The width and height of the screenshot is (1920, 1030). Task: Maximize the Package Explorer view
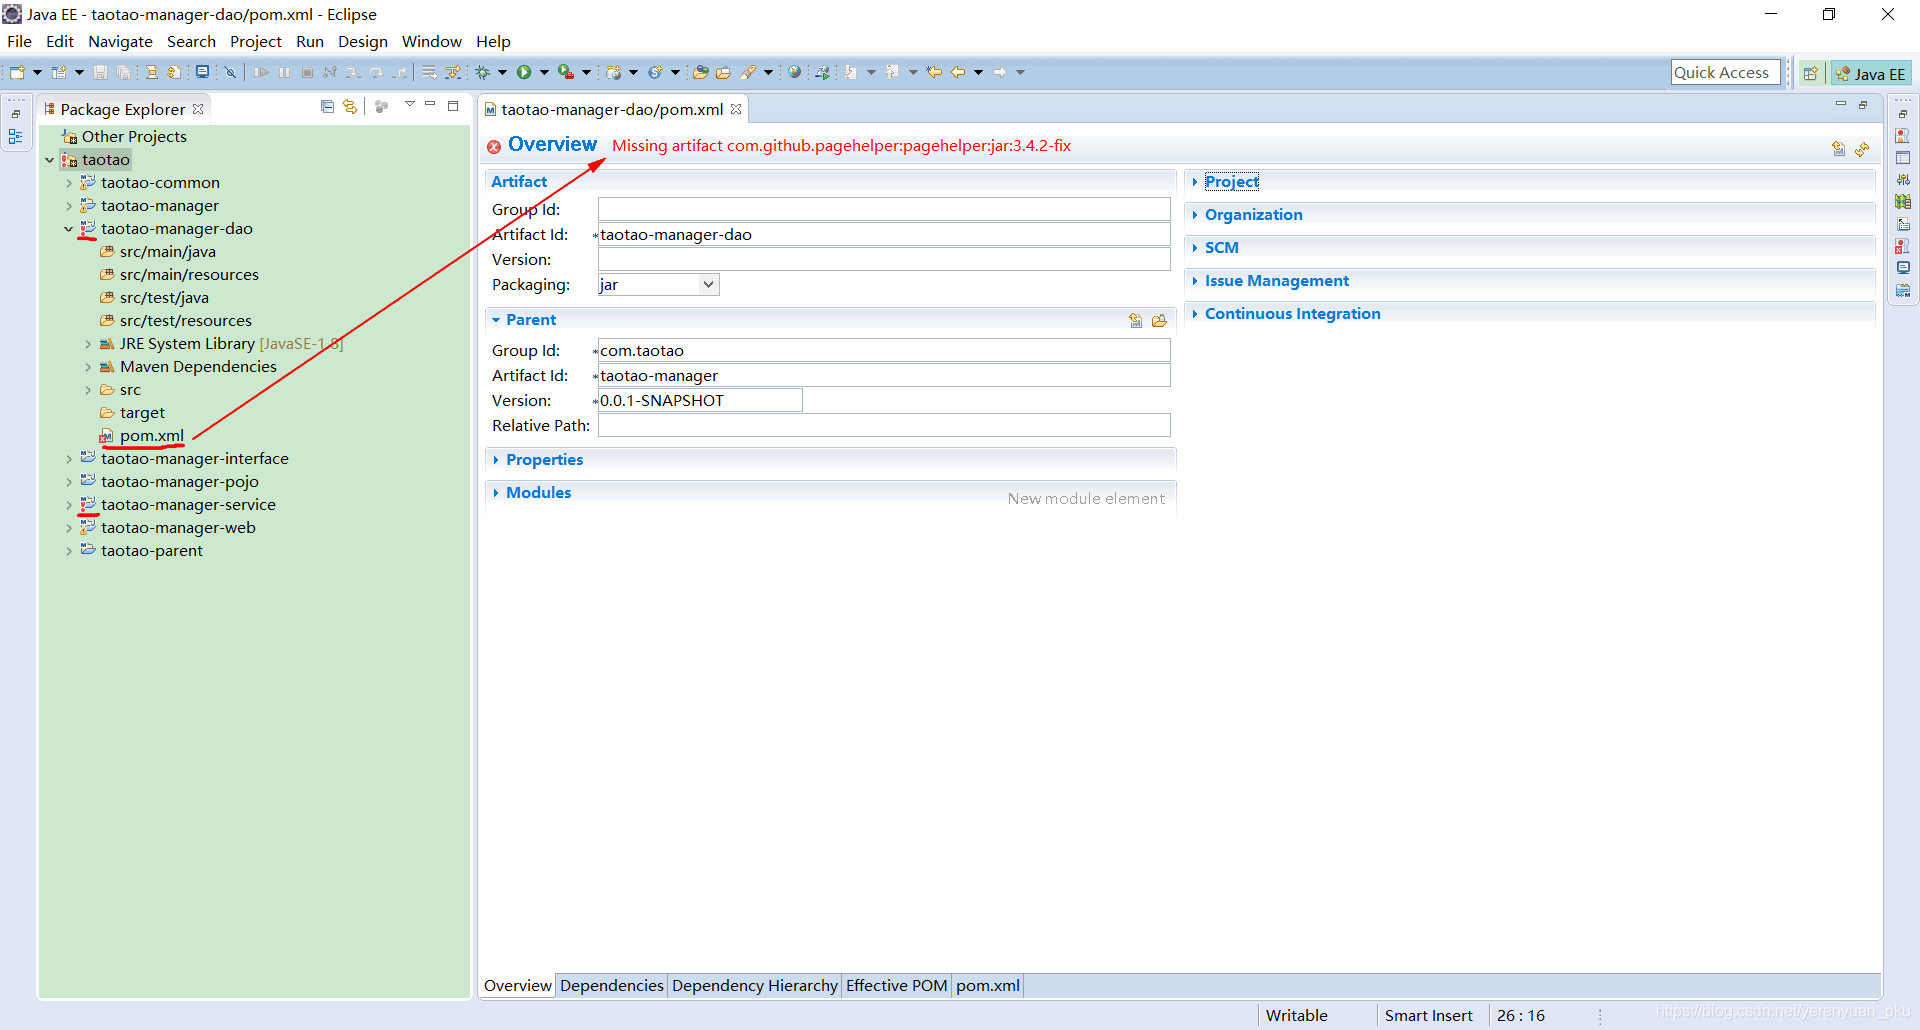(453, 105)
